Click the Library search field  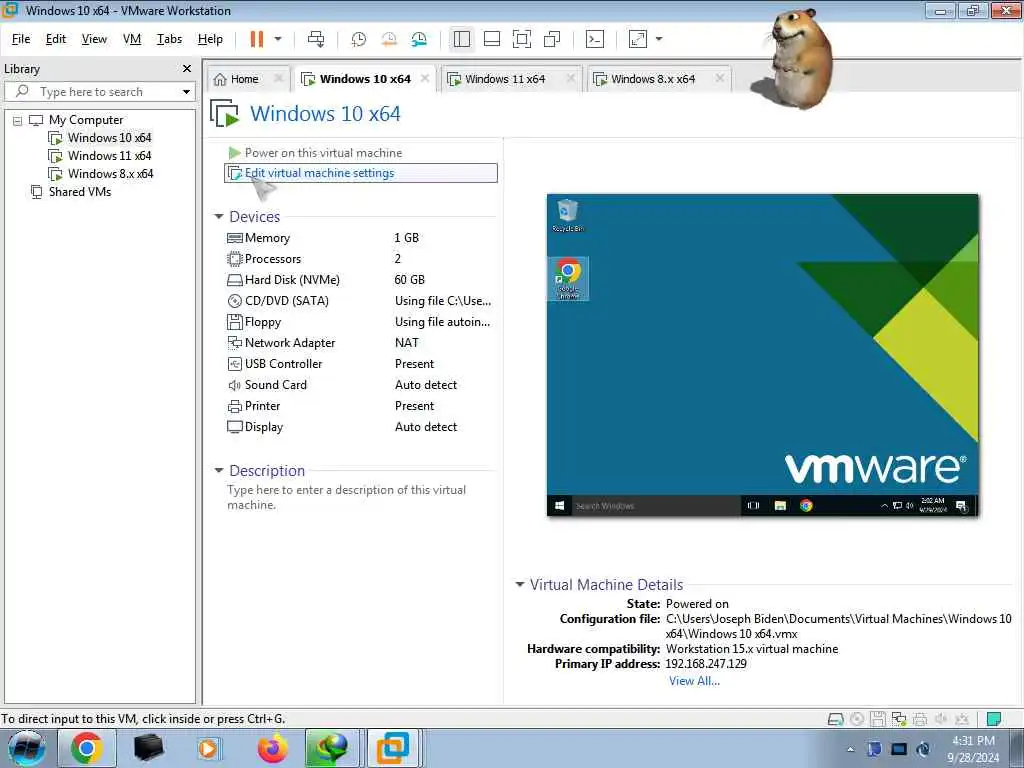91,92
